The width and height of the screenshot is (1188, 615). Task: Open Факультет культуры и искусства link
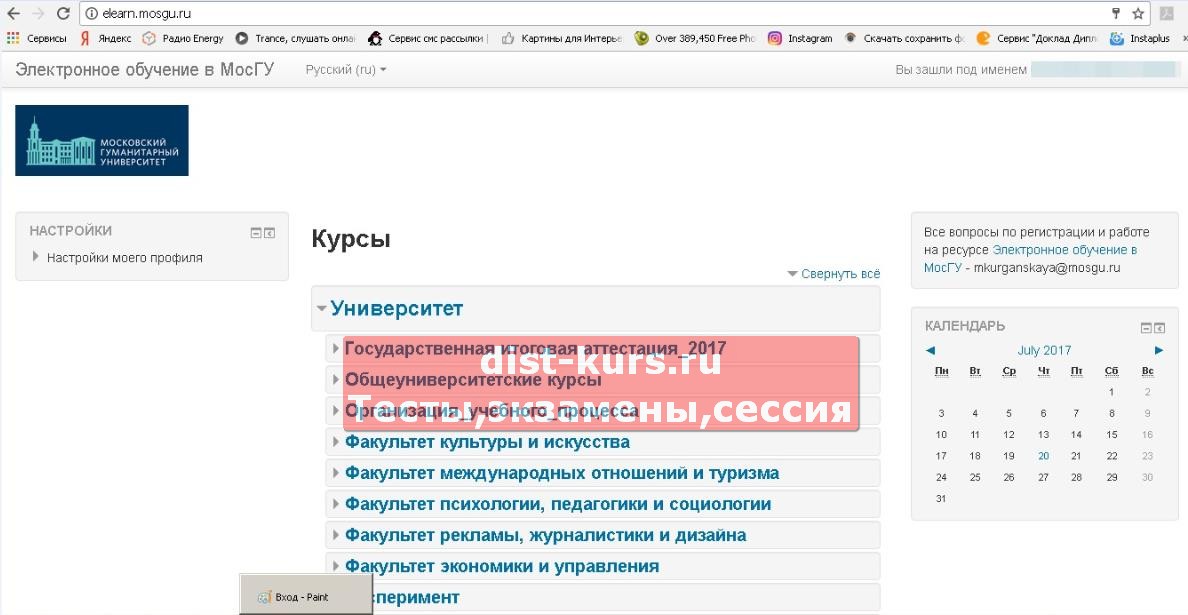(487, 442)
